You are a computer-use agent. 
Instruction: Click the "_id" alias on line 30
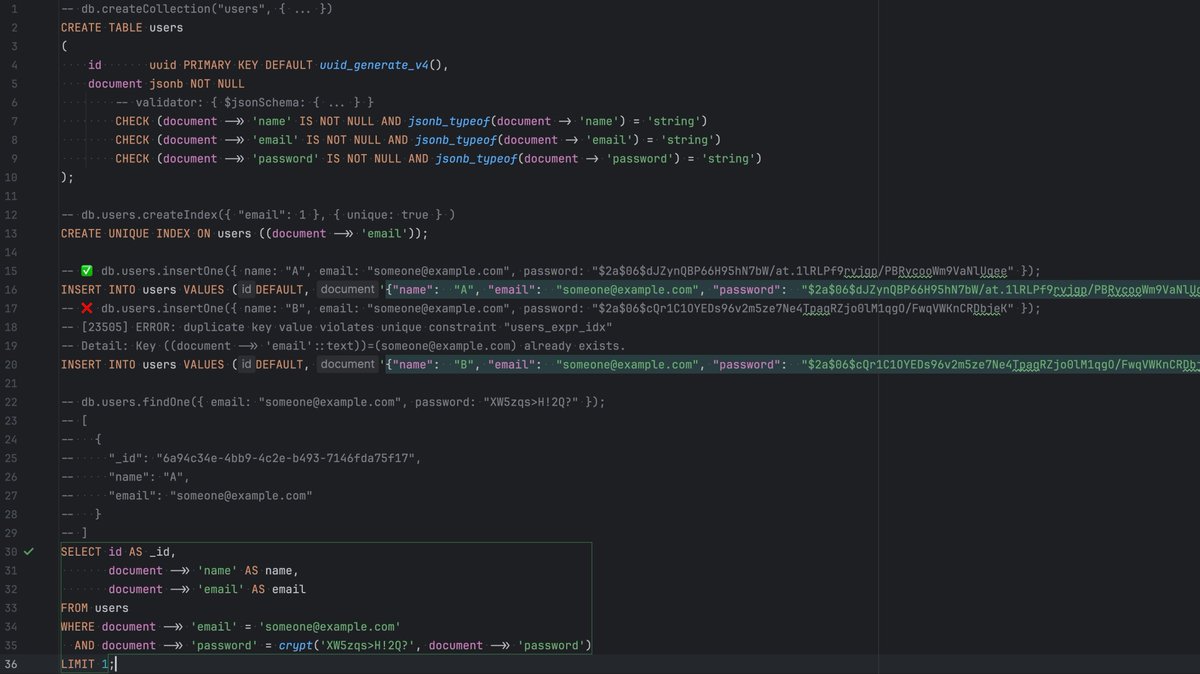159,551
